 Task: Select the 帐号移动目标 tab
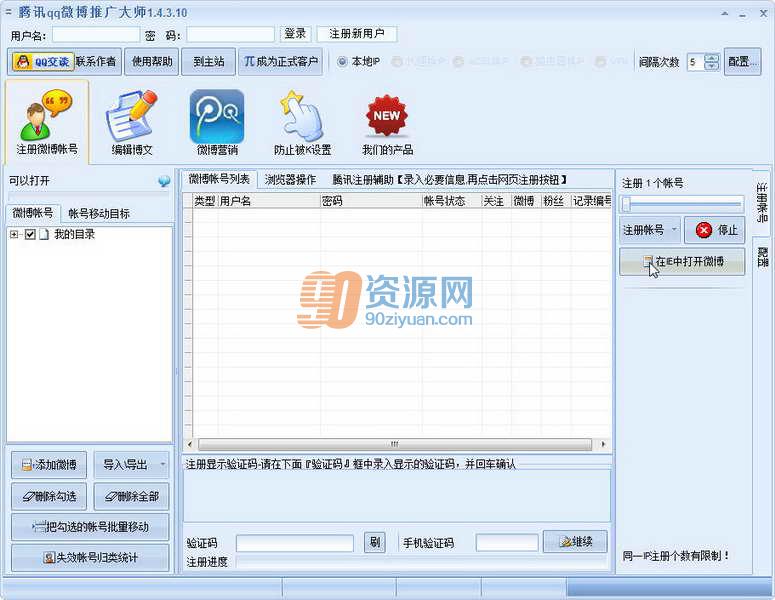(x=99, y=214)
